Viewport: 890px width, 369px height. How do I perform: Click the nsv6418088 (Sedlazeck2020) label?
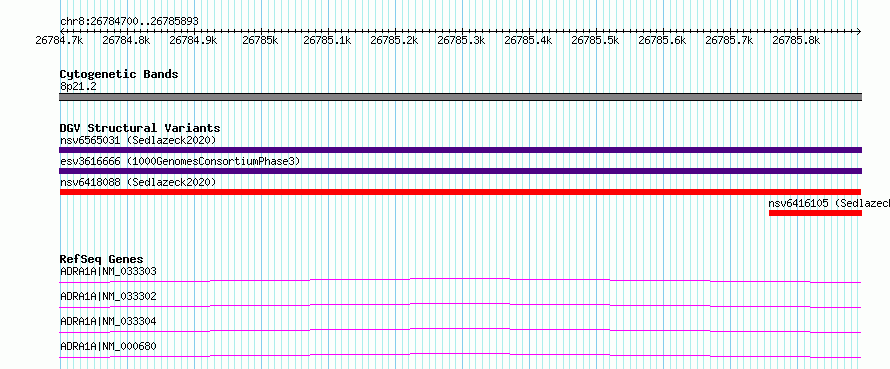138,182
